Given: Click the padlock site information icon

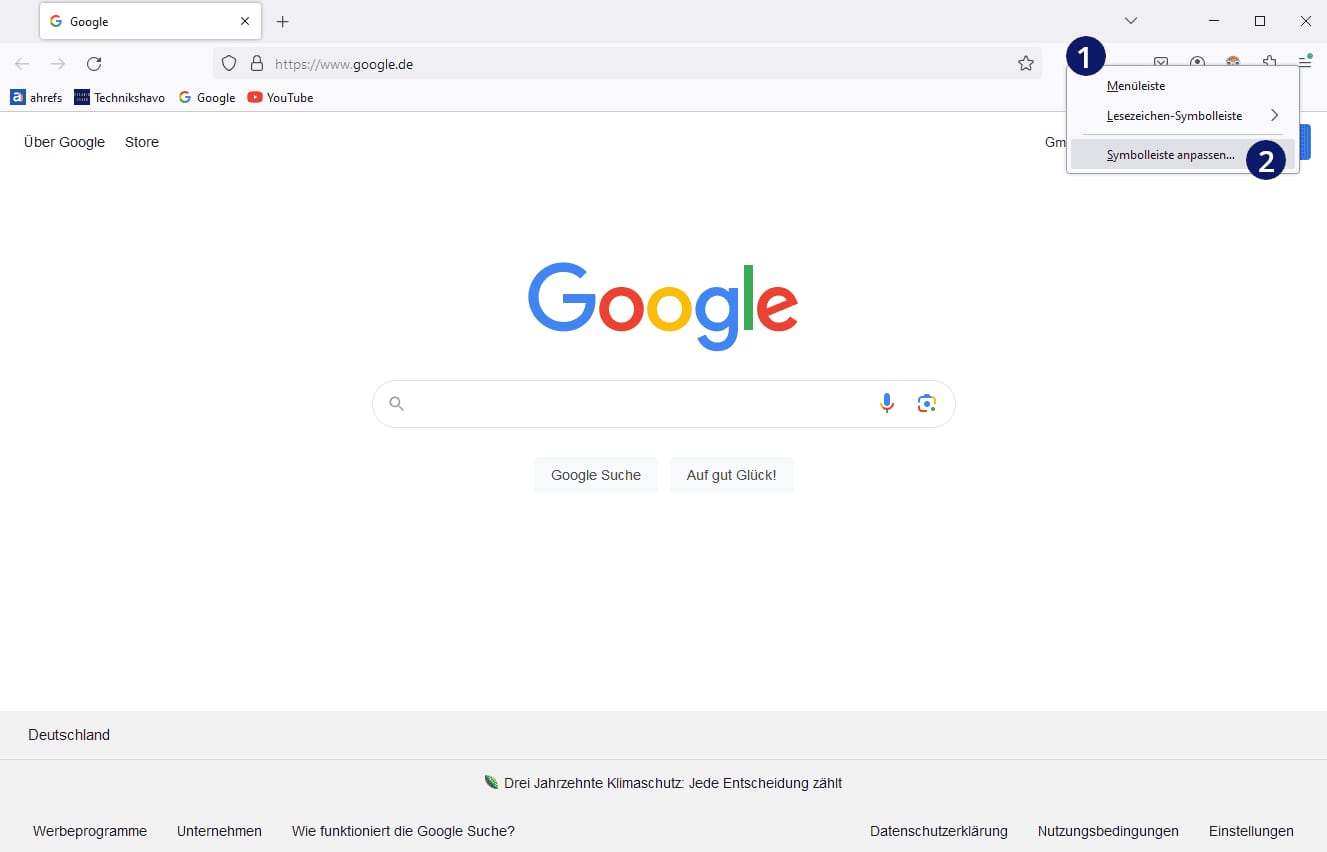Looking at the screenshot, I should pos(256,64).
